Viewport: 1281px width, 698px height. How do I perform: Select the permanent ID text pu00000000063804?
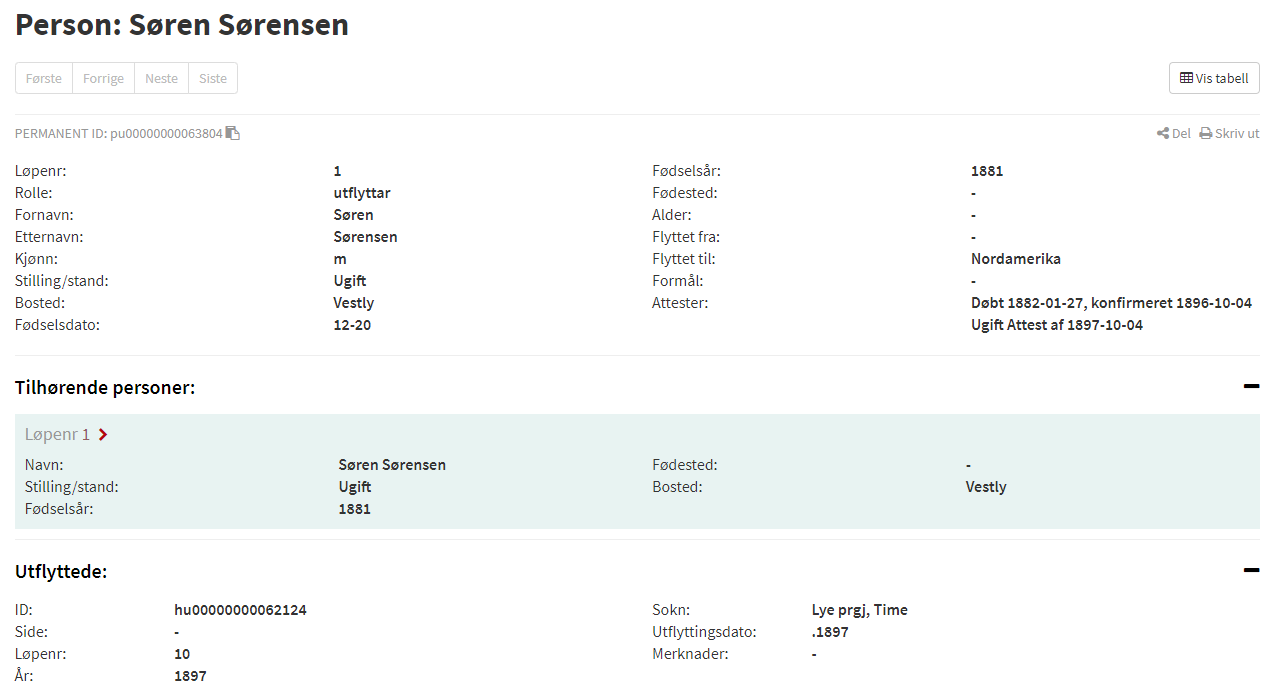tap(166, 133)
